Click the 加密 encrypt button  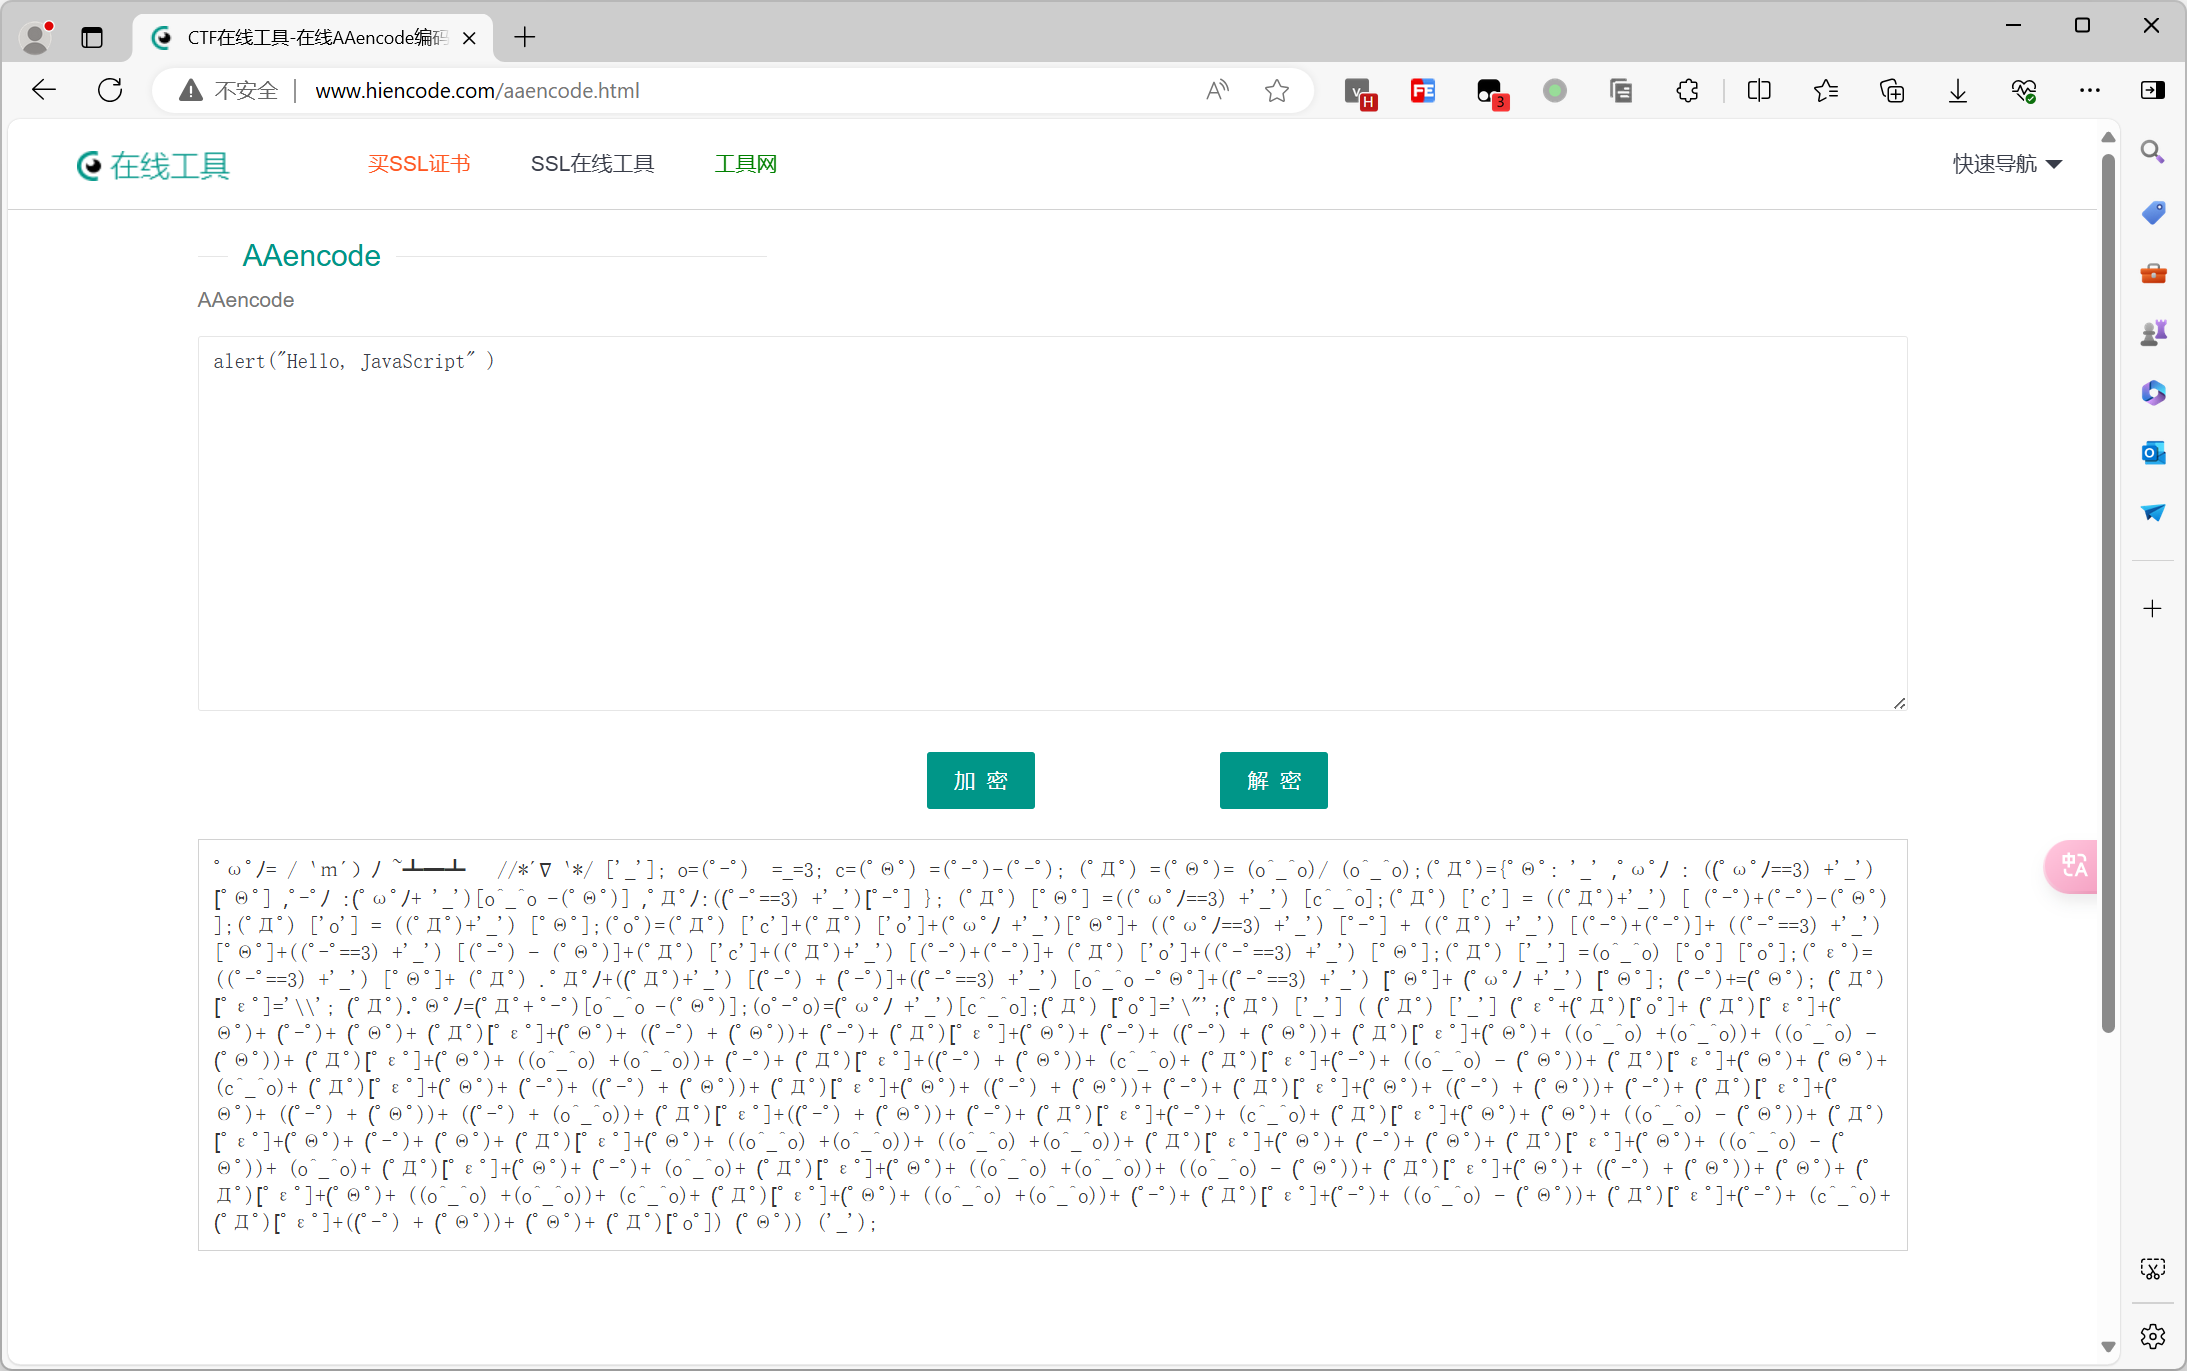980,780
